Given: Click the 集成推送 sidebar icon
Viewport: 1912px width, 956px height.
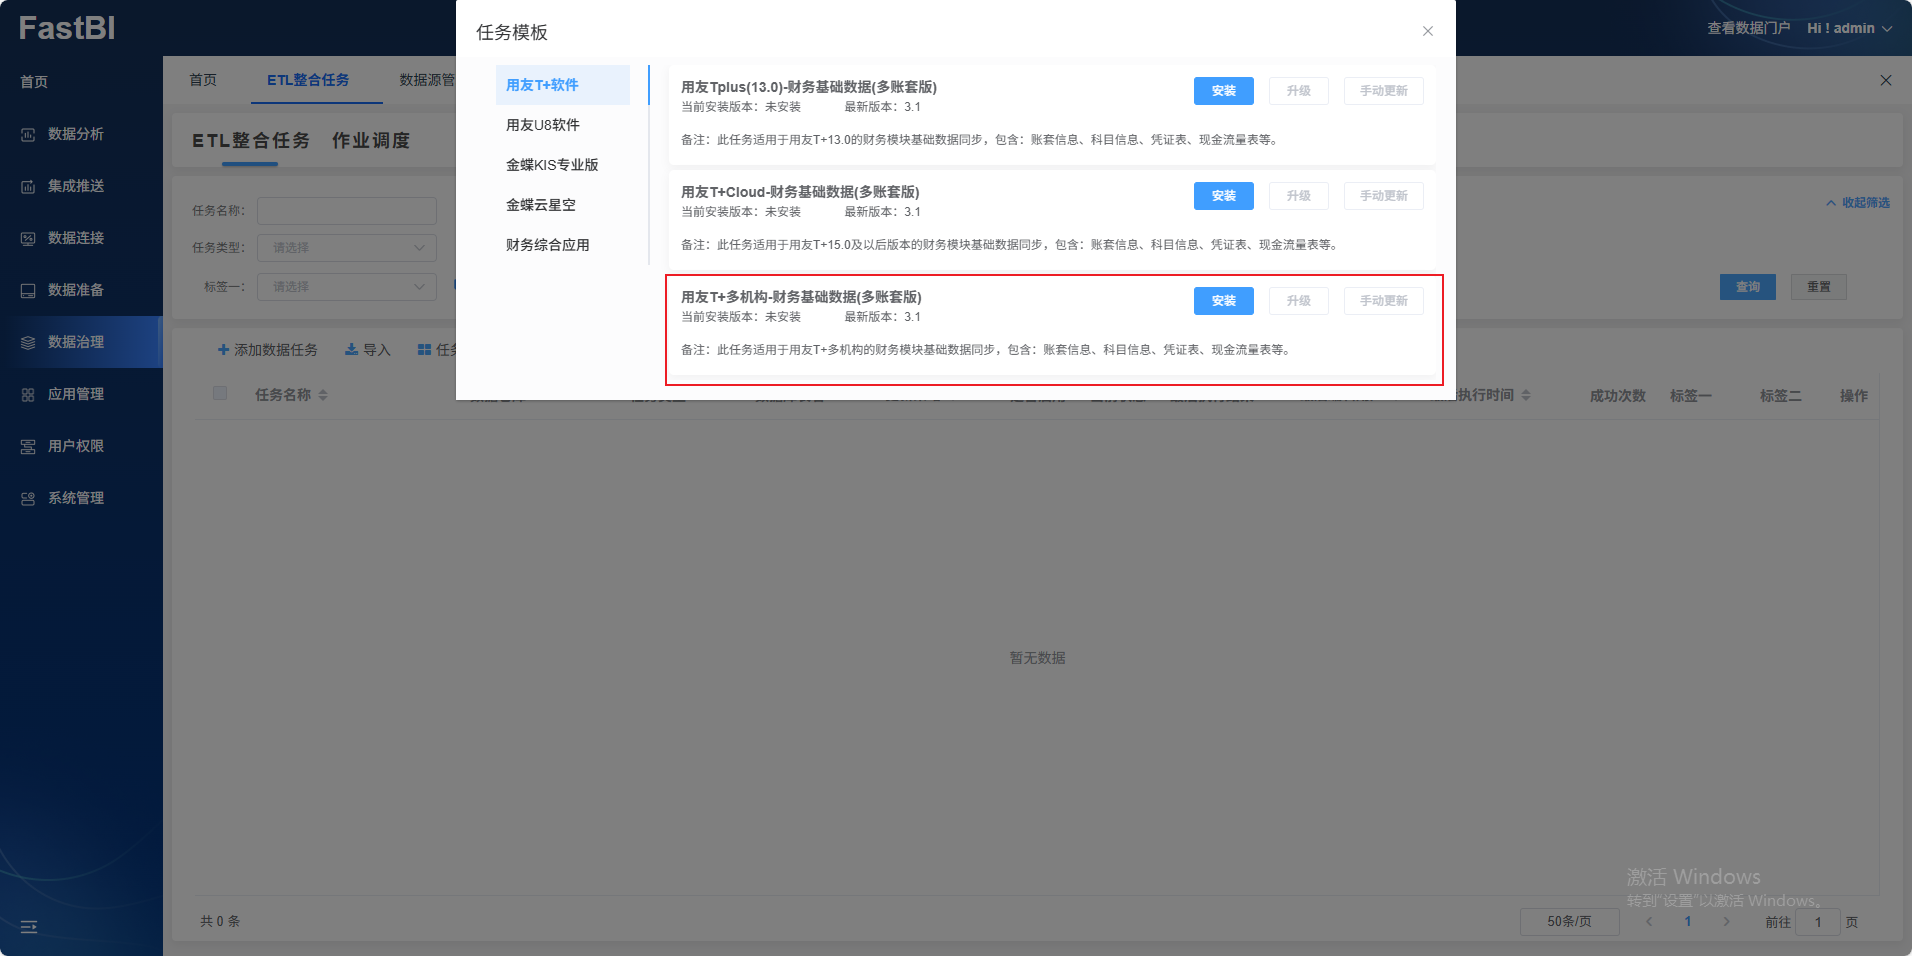Looking at the screenshot, I should click(x=28, y=187).
